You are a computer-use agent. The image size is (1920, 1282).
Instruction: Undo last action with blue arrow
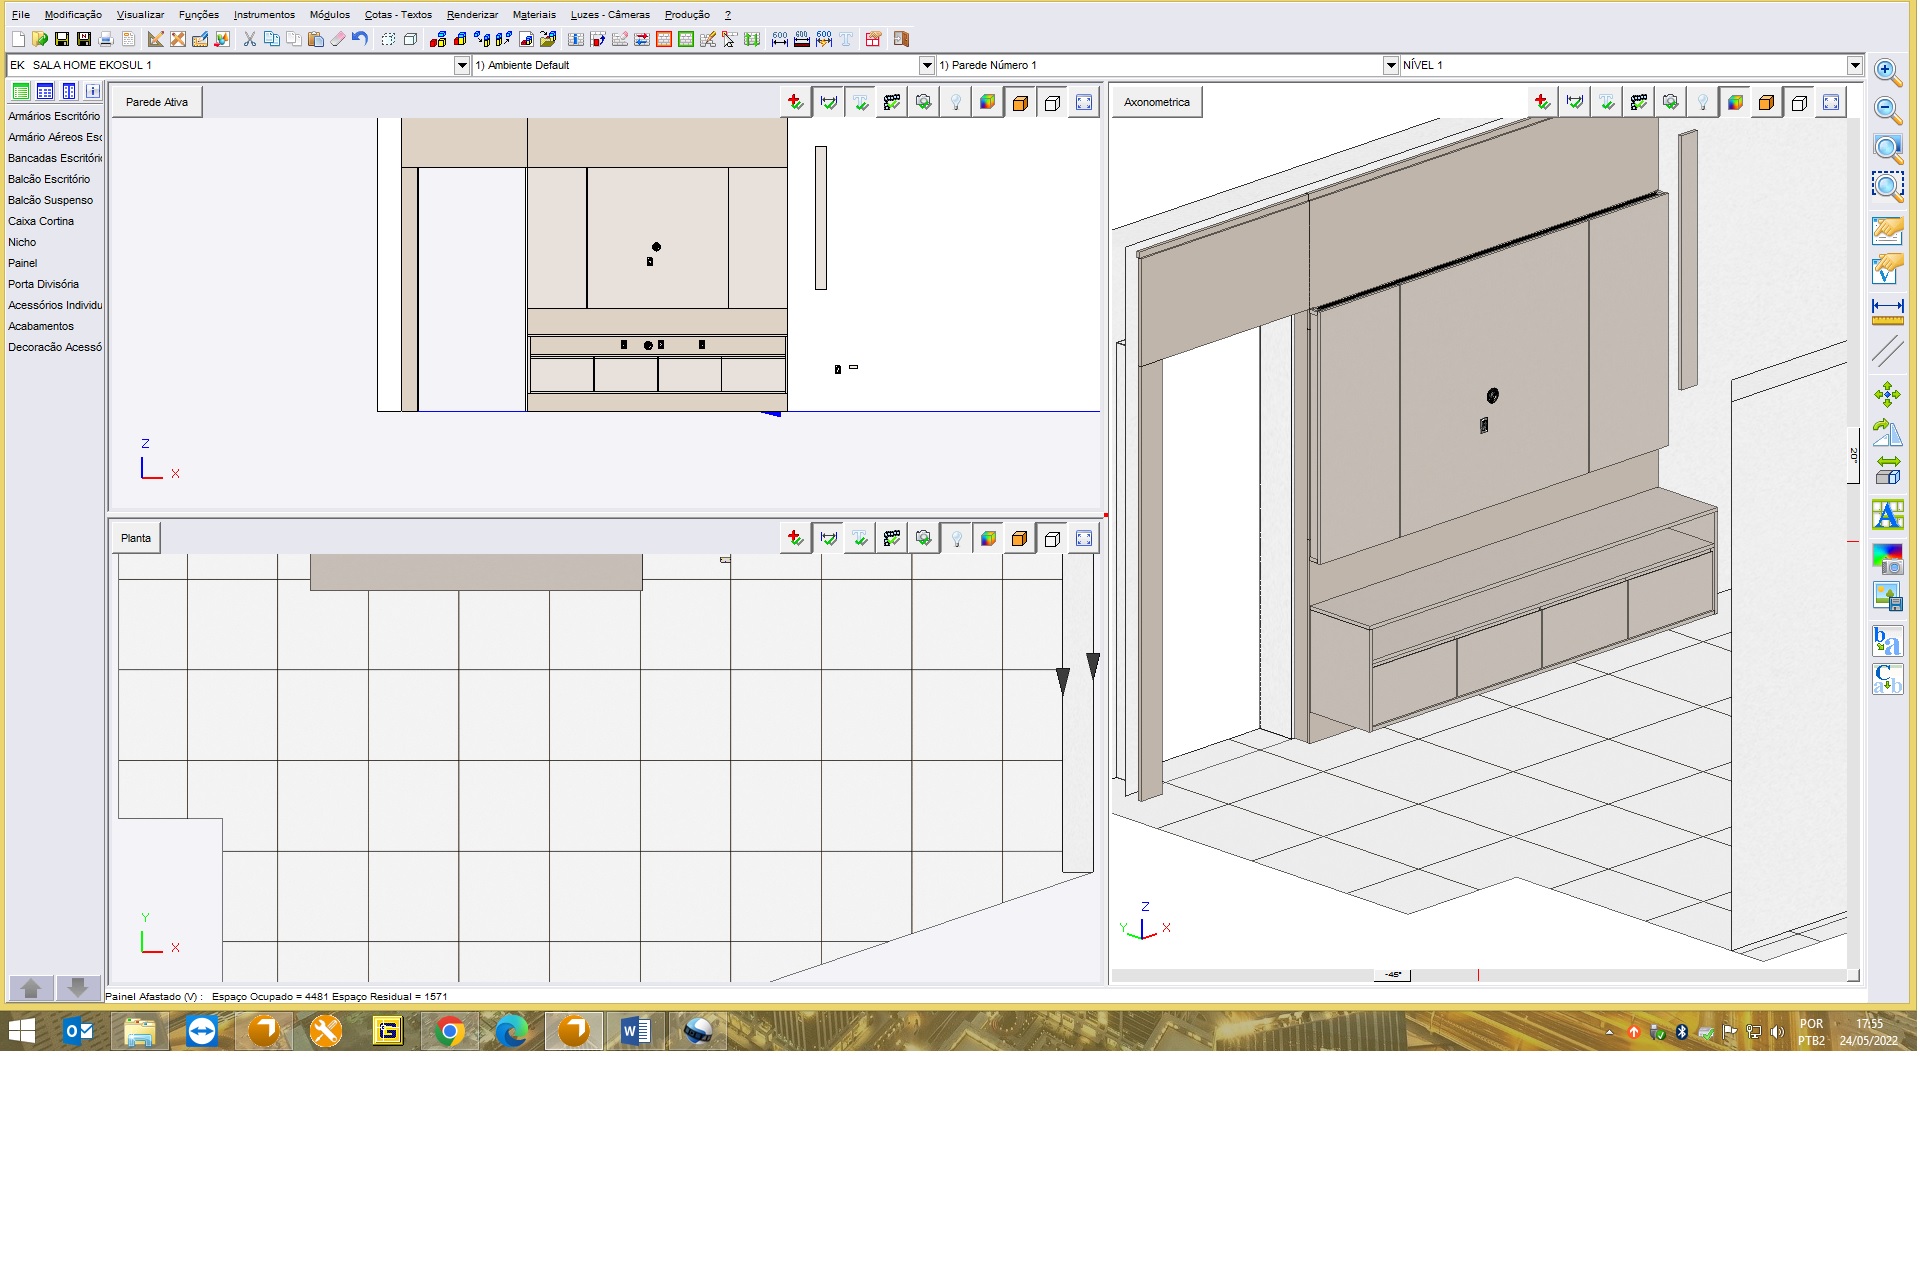click(360, 39)
